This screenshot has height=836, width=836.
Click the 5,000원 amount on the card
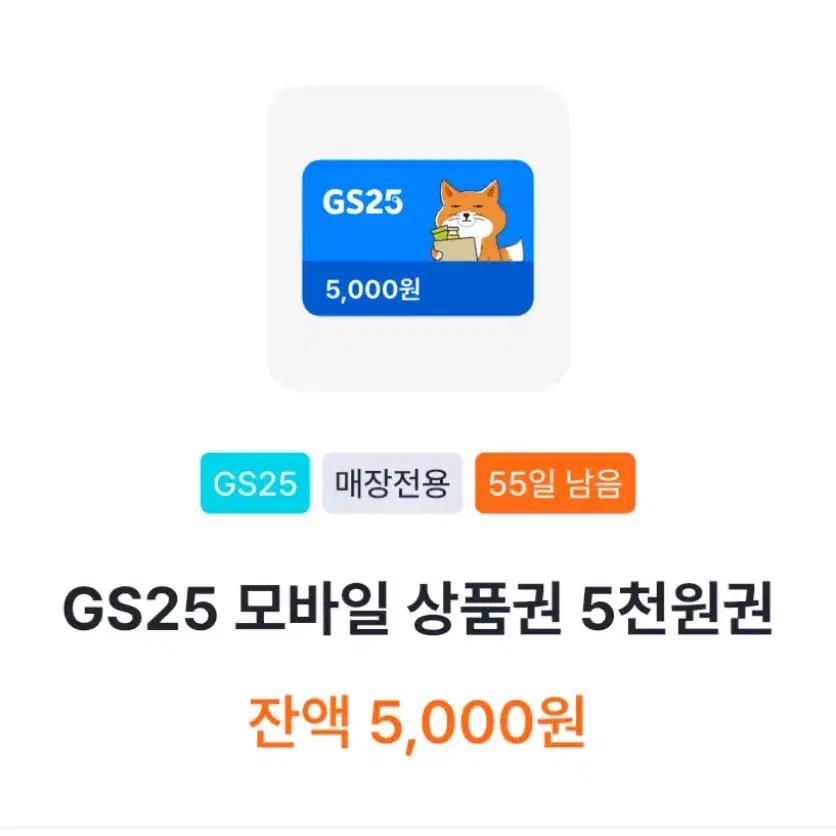373,290
